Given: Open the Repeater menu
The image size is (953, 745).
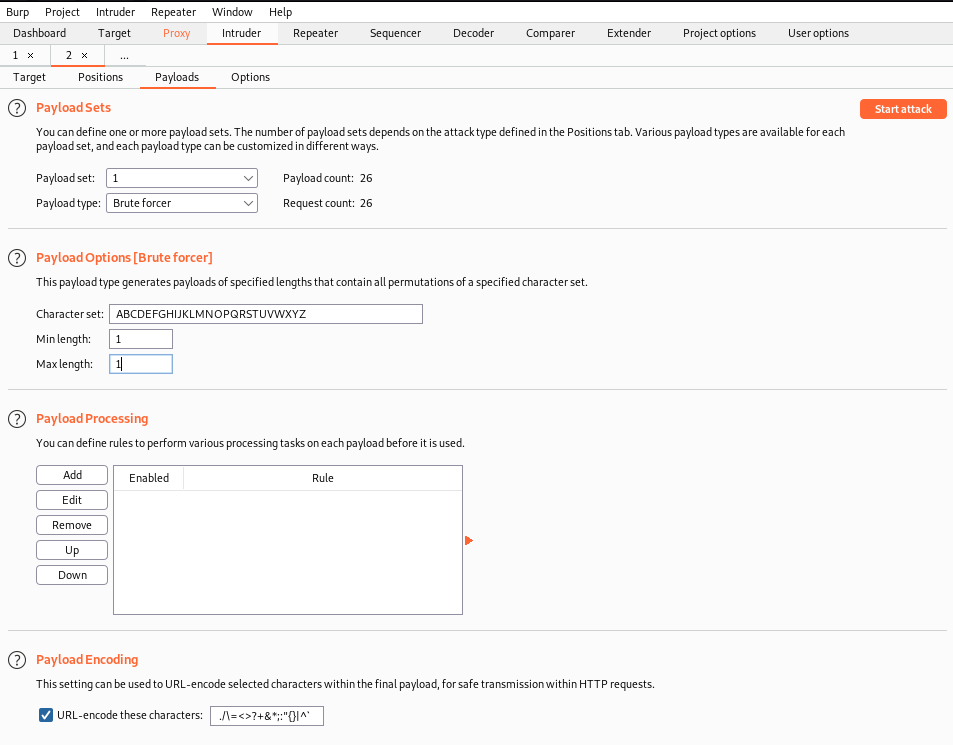Looking at the screenshot, I should point(173,12).
